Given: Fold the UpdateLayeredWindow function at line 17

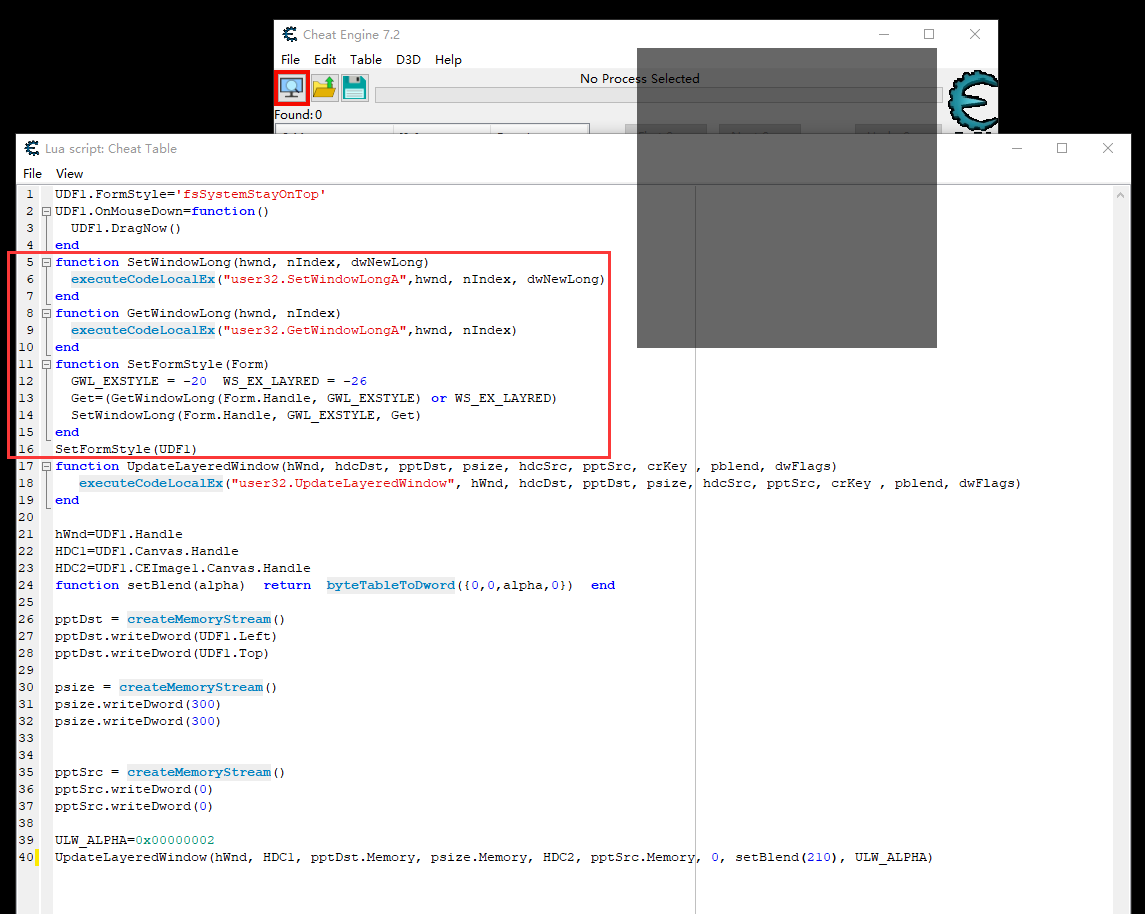Looking at the screenshot, I should click(x=46, y=466).
